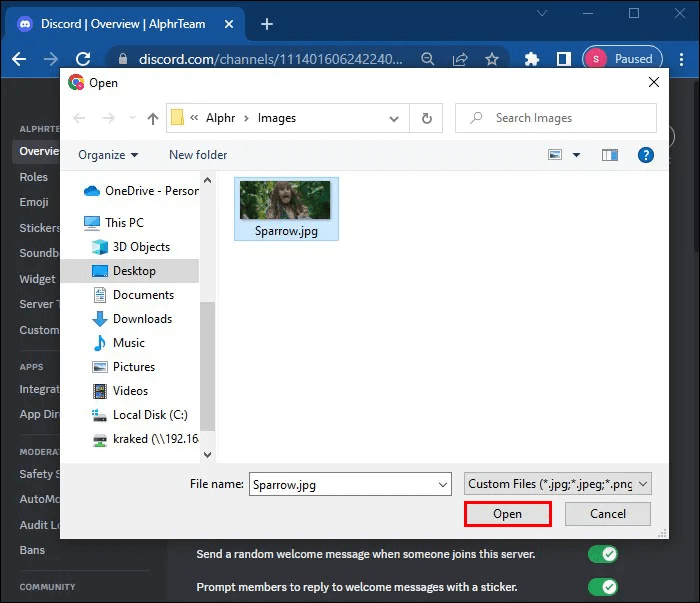The height and width of the screenshot is (603, 700).
Task: Open the Custom Files type dropdown
Action: click(558, 484)
